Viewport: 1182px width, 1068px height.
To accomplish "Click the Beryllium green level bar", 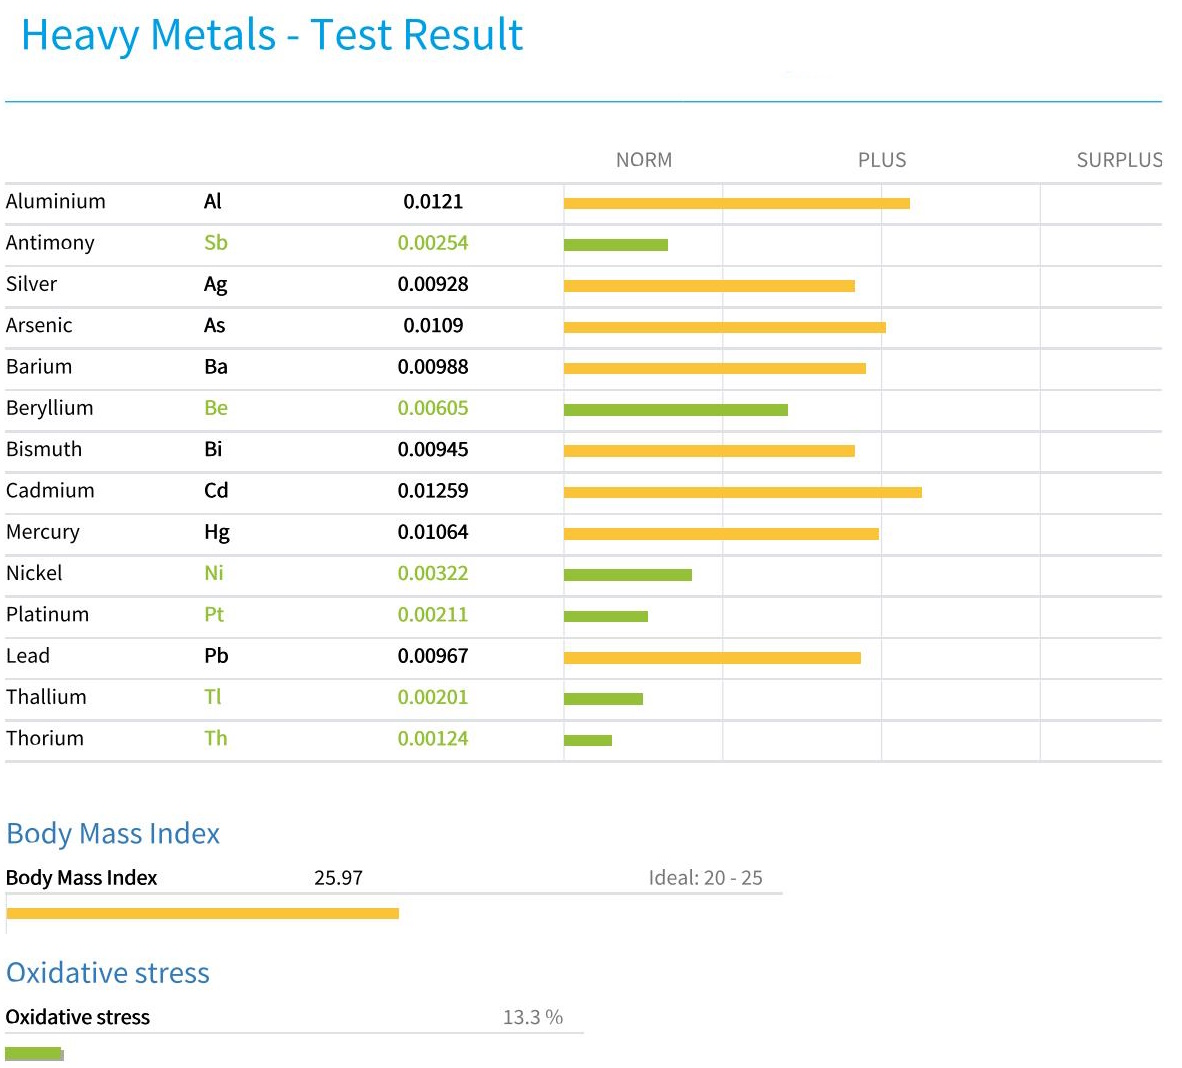I will click(x=675, y=410).
